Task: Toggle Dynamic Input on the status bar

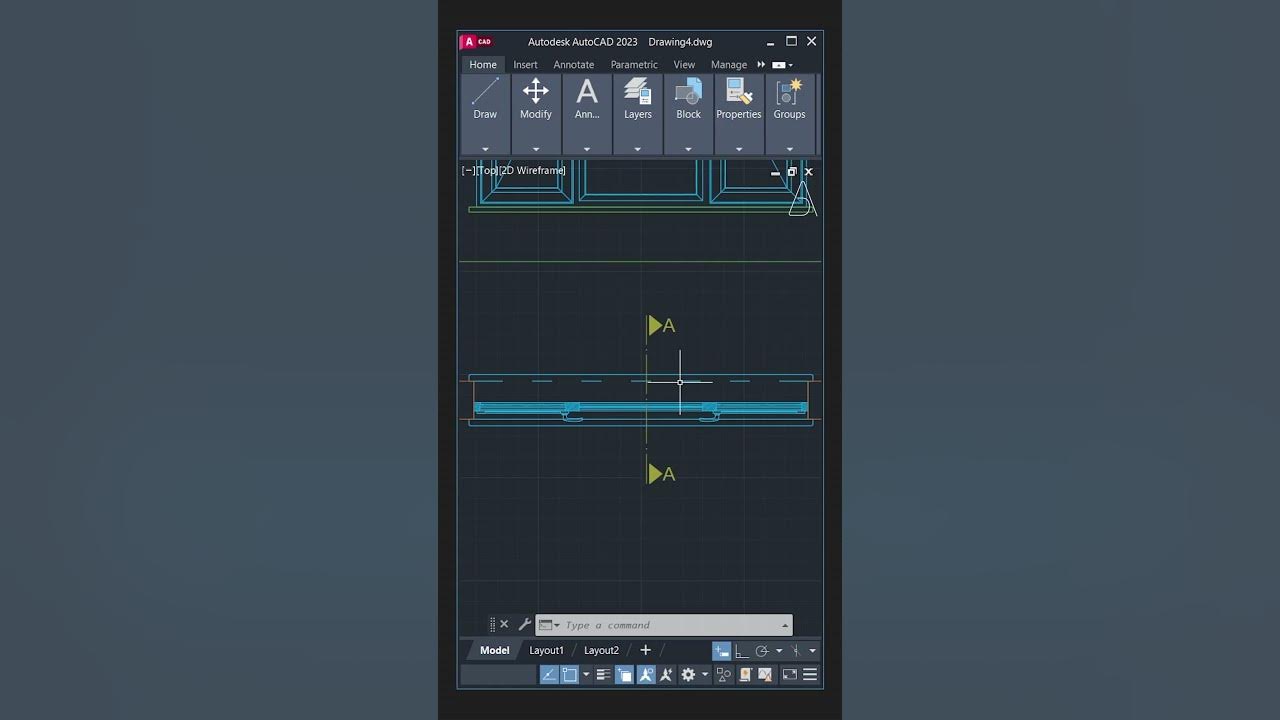Action: pos(722,650)
